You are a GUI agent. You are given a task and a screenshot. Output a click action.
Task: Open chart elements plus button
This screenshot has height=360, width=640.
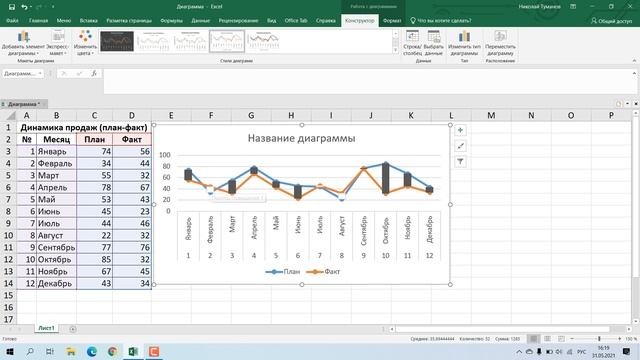(x=460, y=130)
